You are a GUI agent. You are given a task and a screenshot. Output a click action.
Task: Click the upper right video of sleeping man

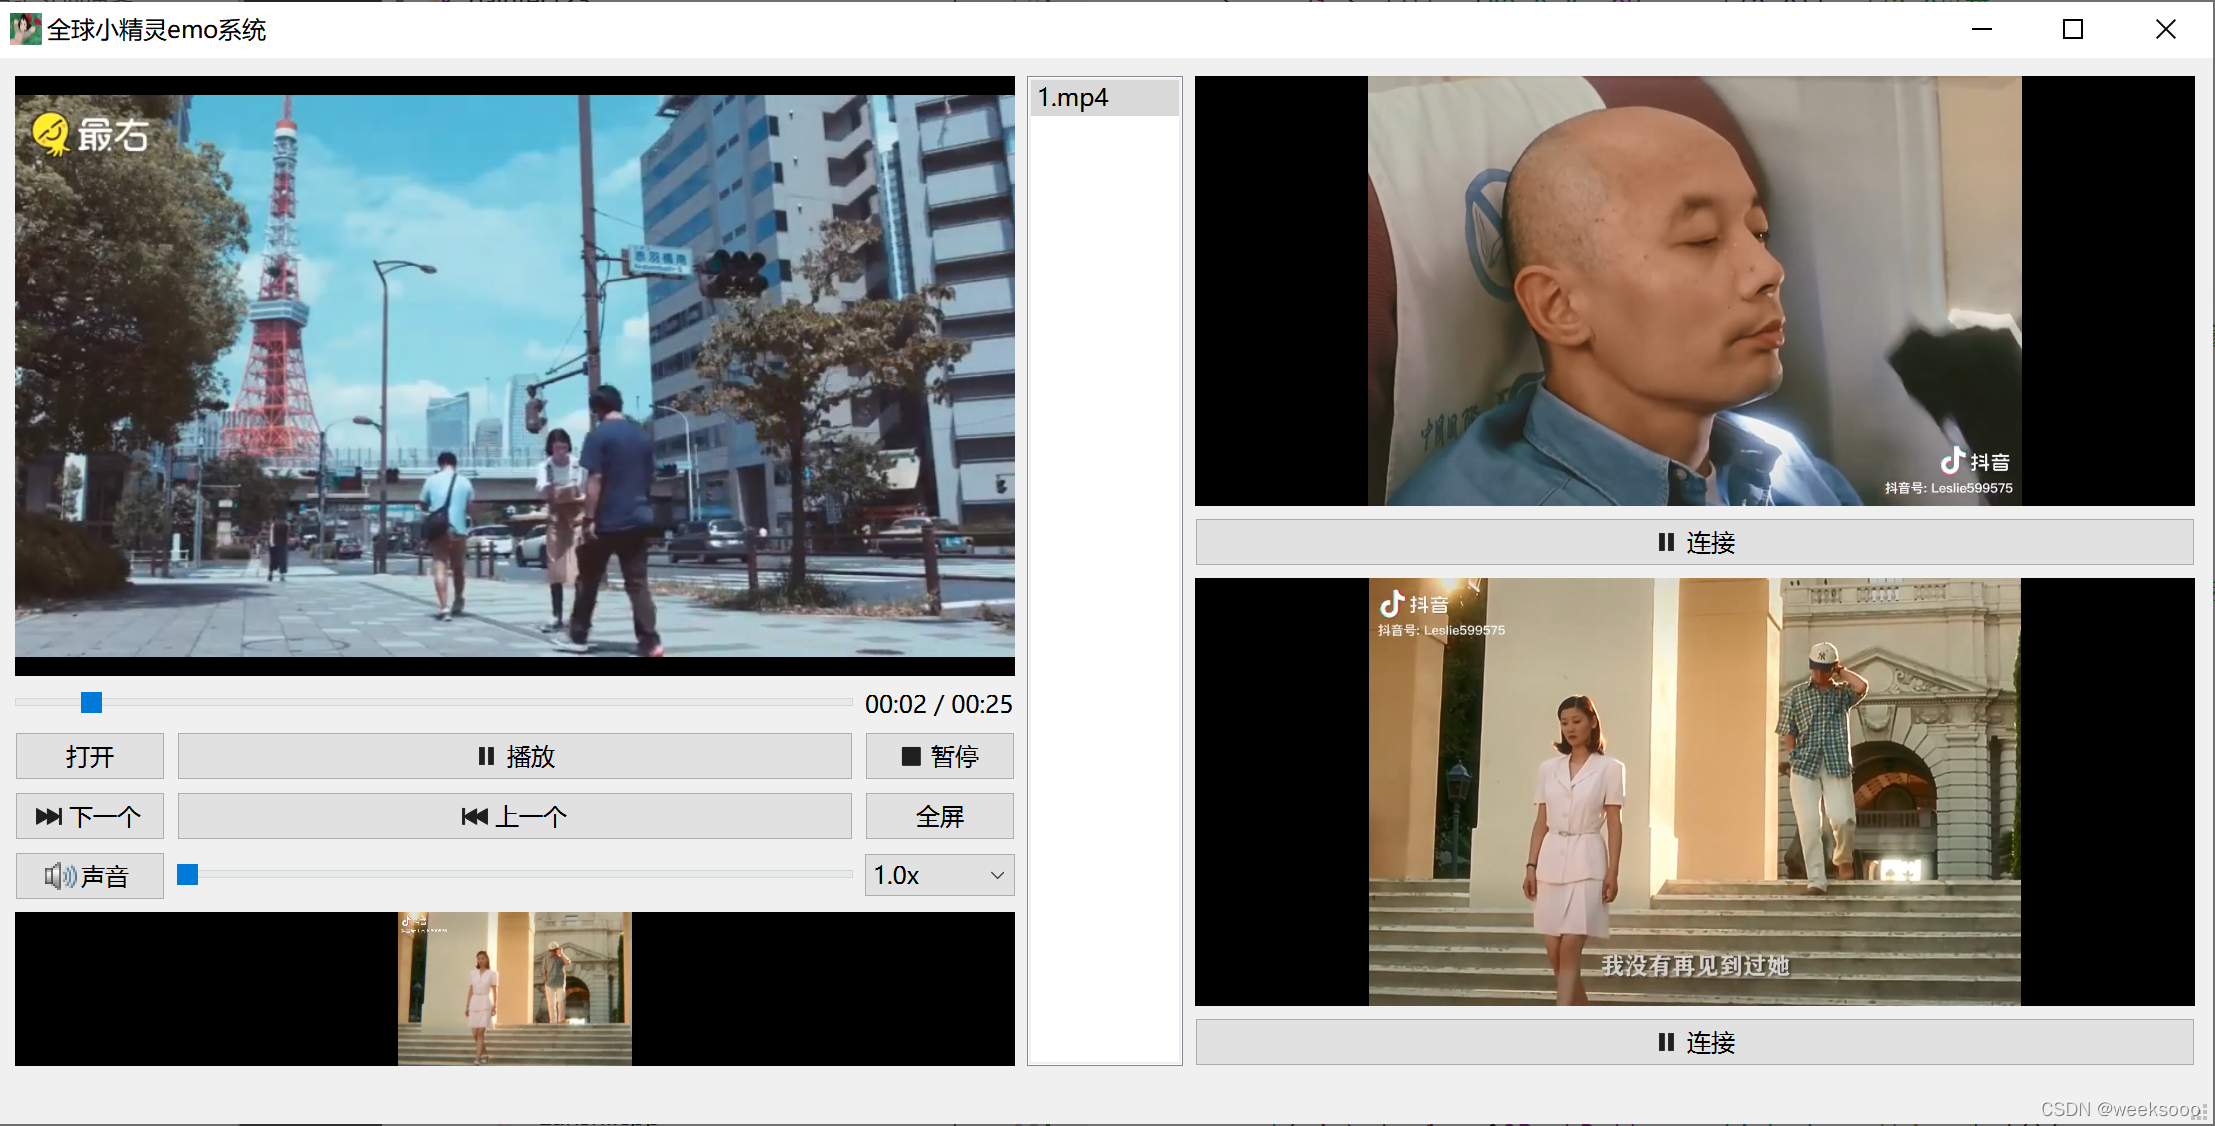click(1695, 291)
